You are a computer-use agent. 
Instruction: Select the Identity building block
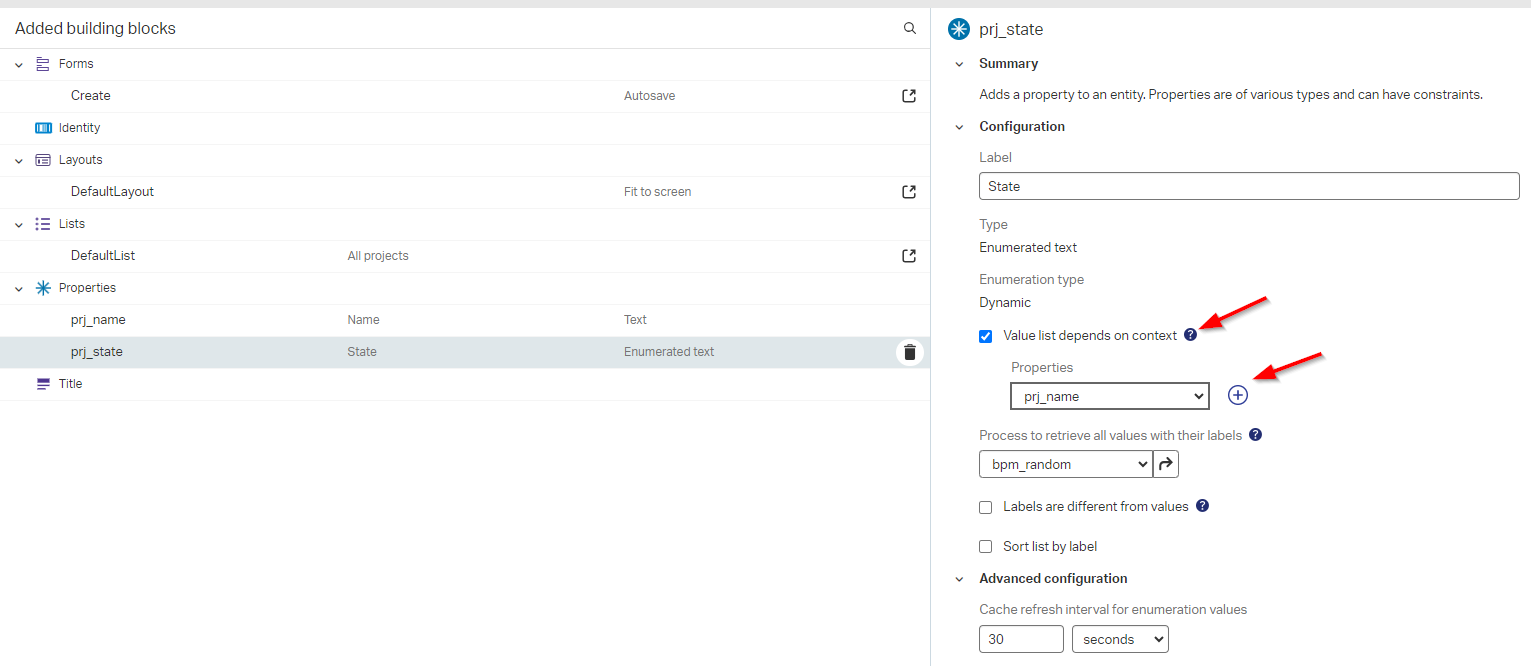coord(79,128)
